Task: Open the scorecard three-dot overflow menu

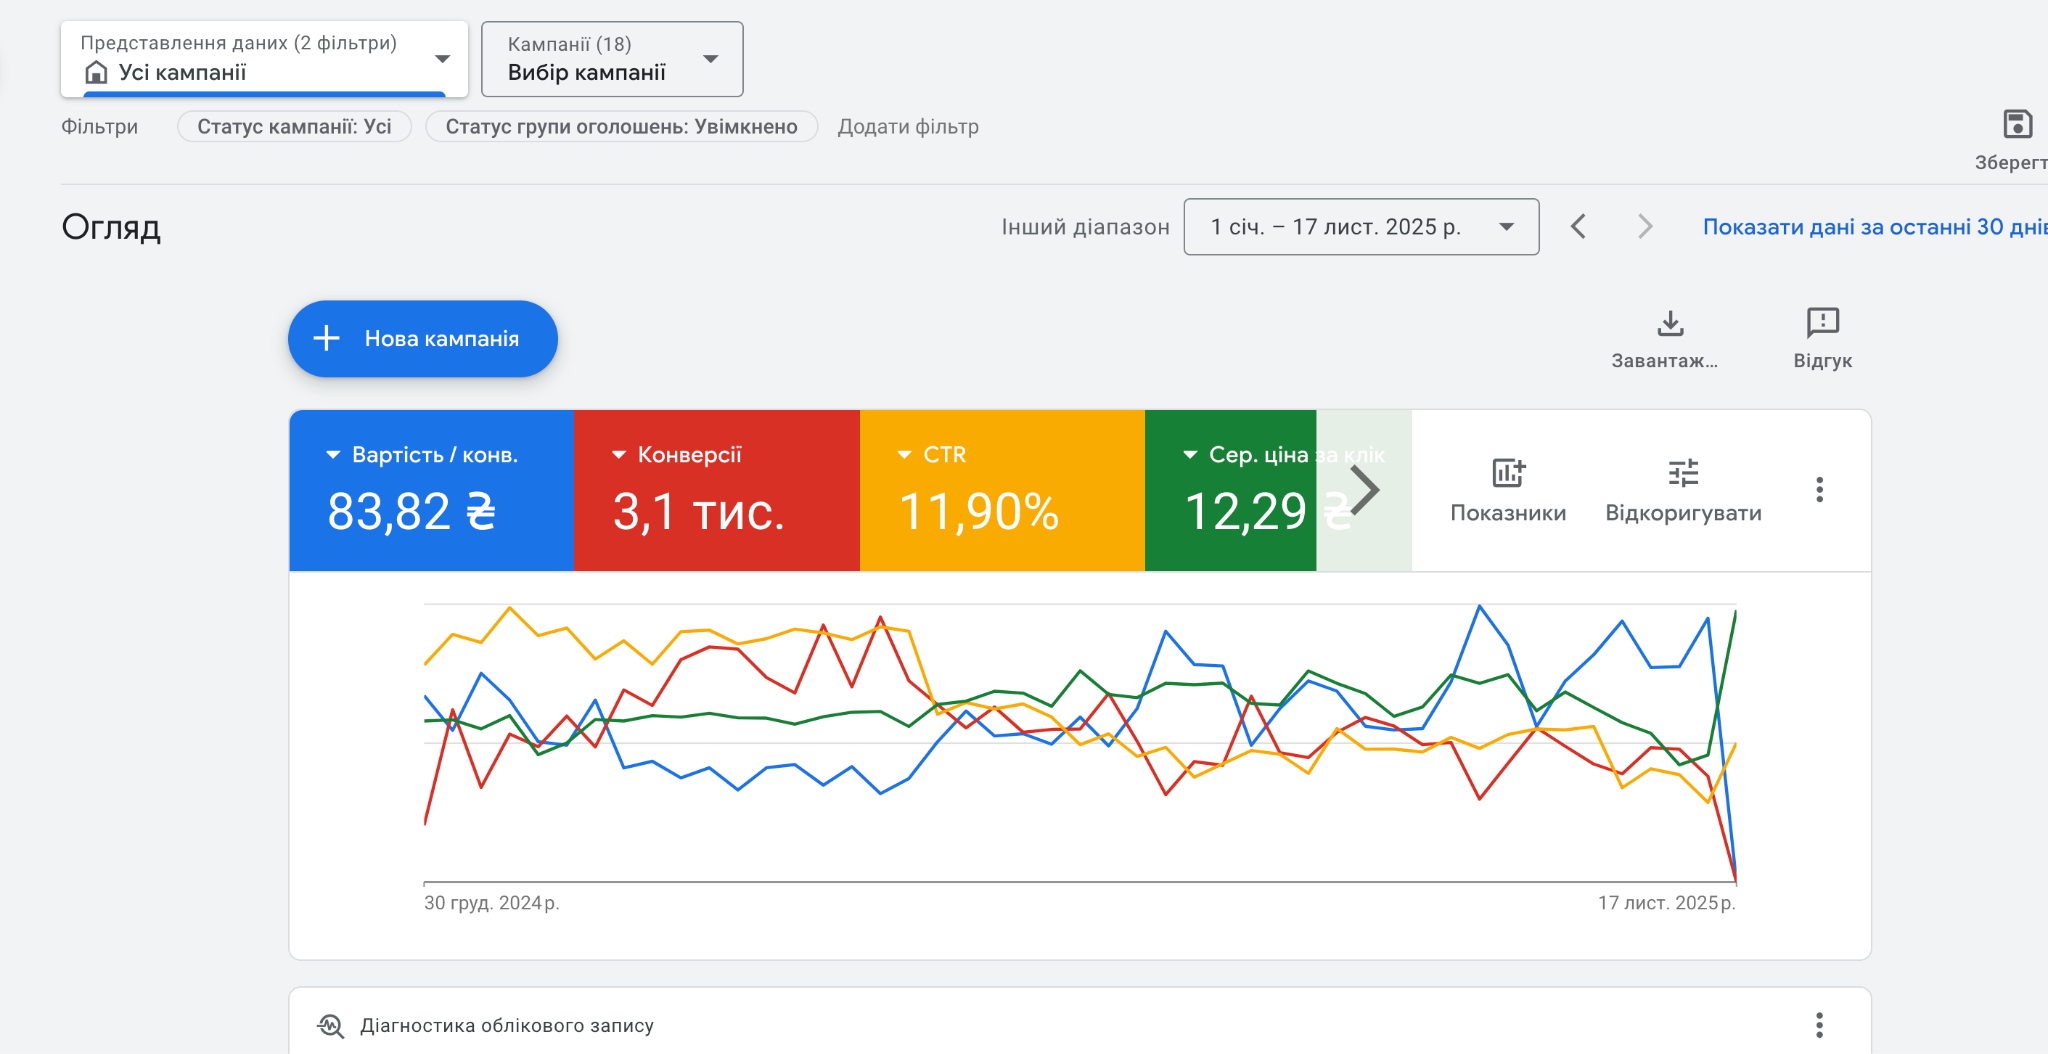Action: [x=1819, y=489]
